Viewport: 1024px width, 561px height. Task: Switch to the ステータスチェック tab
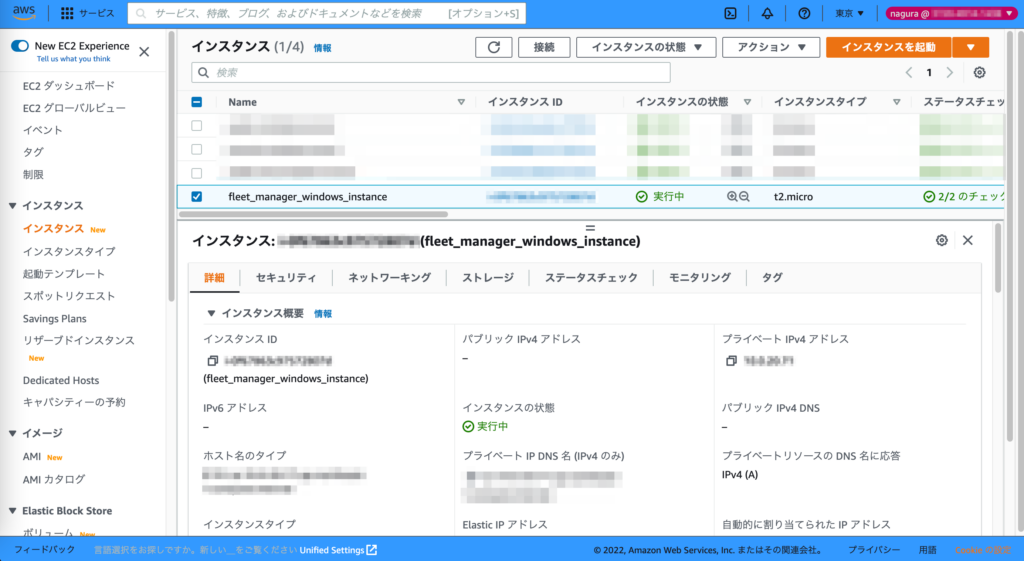pos(591,278)
